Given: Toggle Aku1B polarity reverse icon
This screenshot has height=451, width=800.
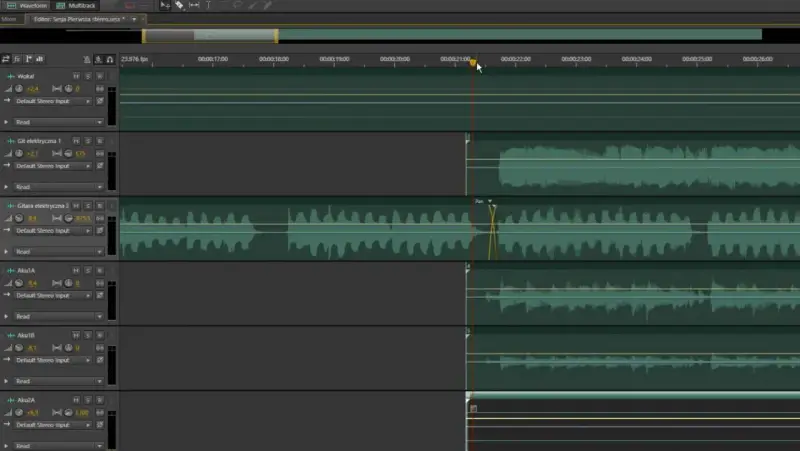Looking at the screenshot, I should coord(100,361).
